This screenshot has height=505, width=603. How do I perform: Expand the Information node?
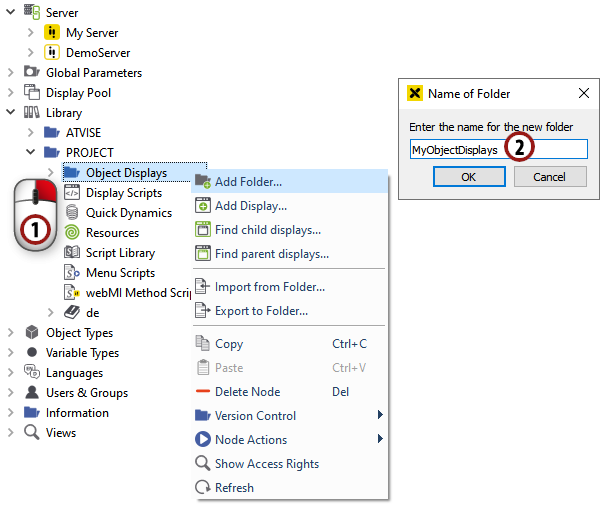11,412
